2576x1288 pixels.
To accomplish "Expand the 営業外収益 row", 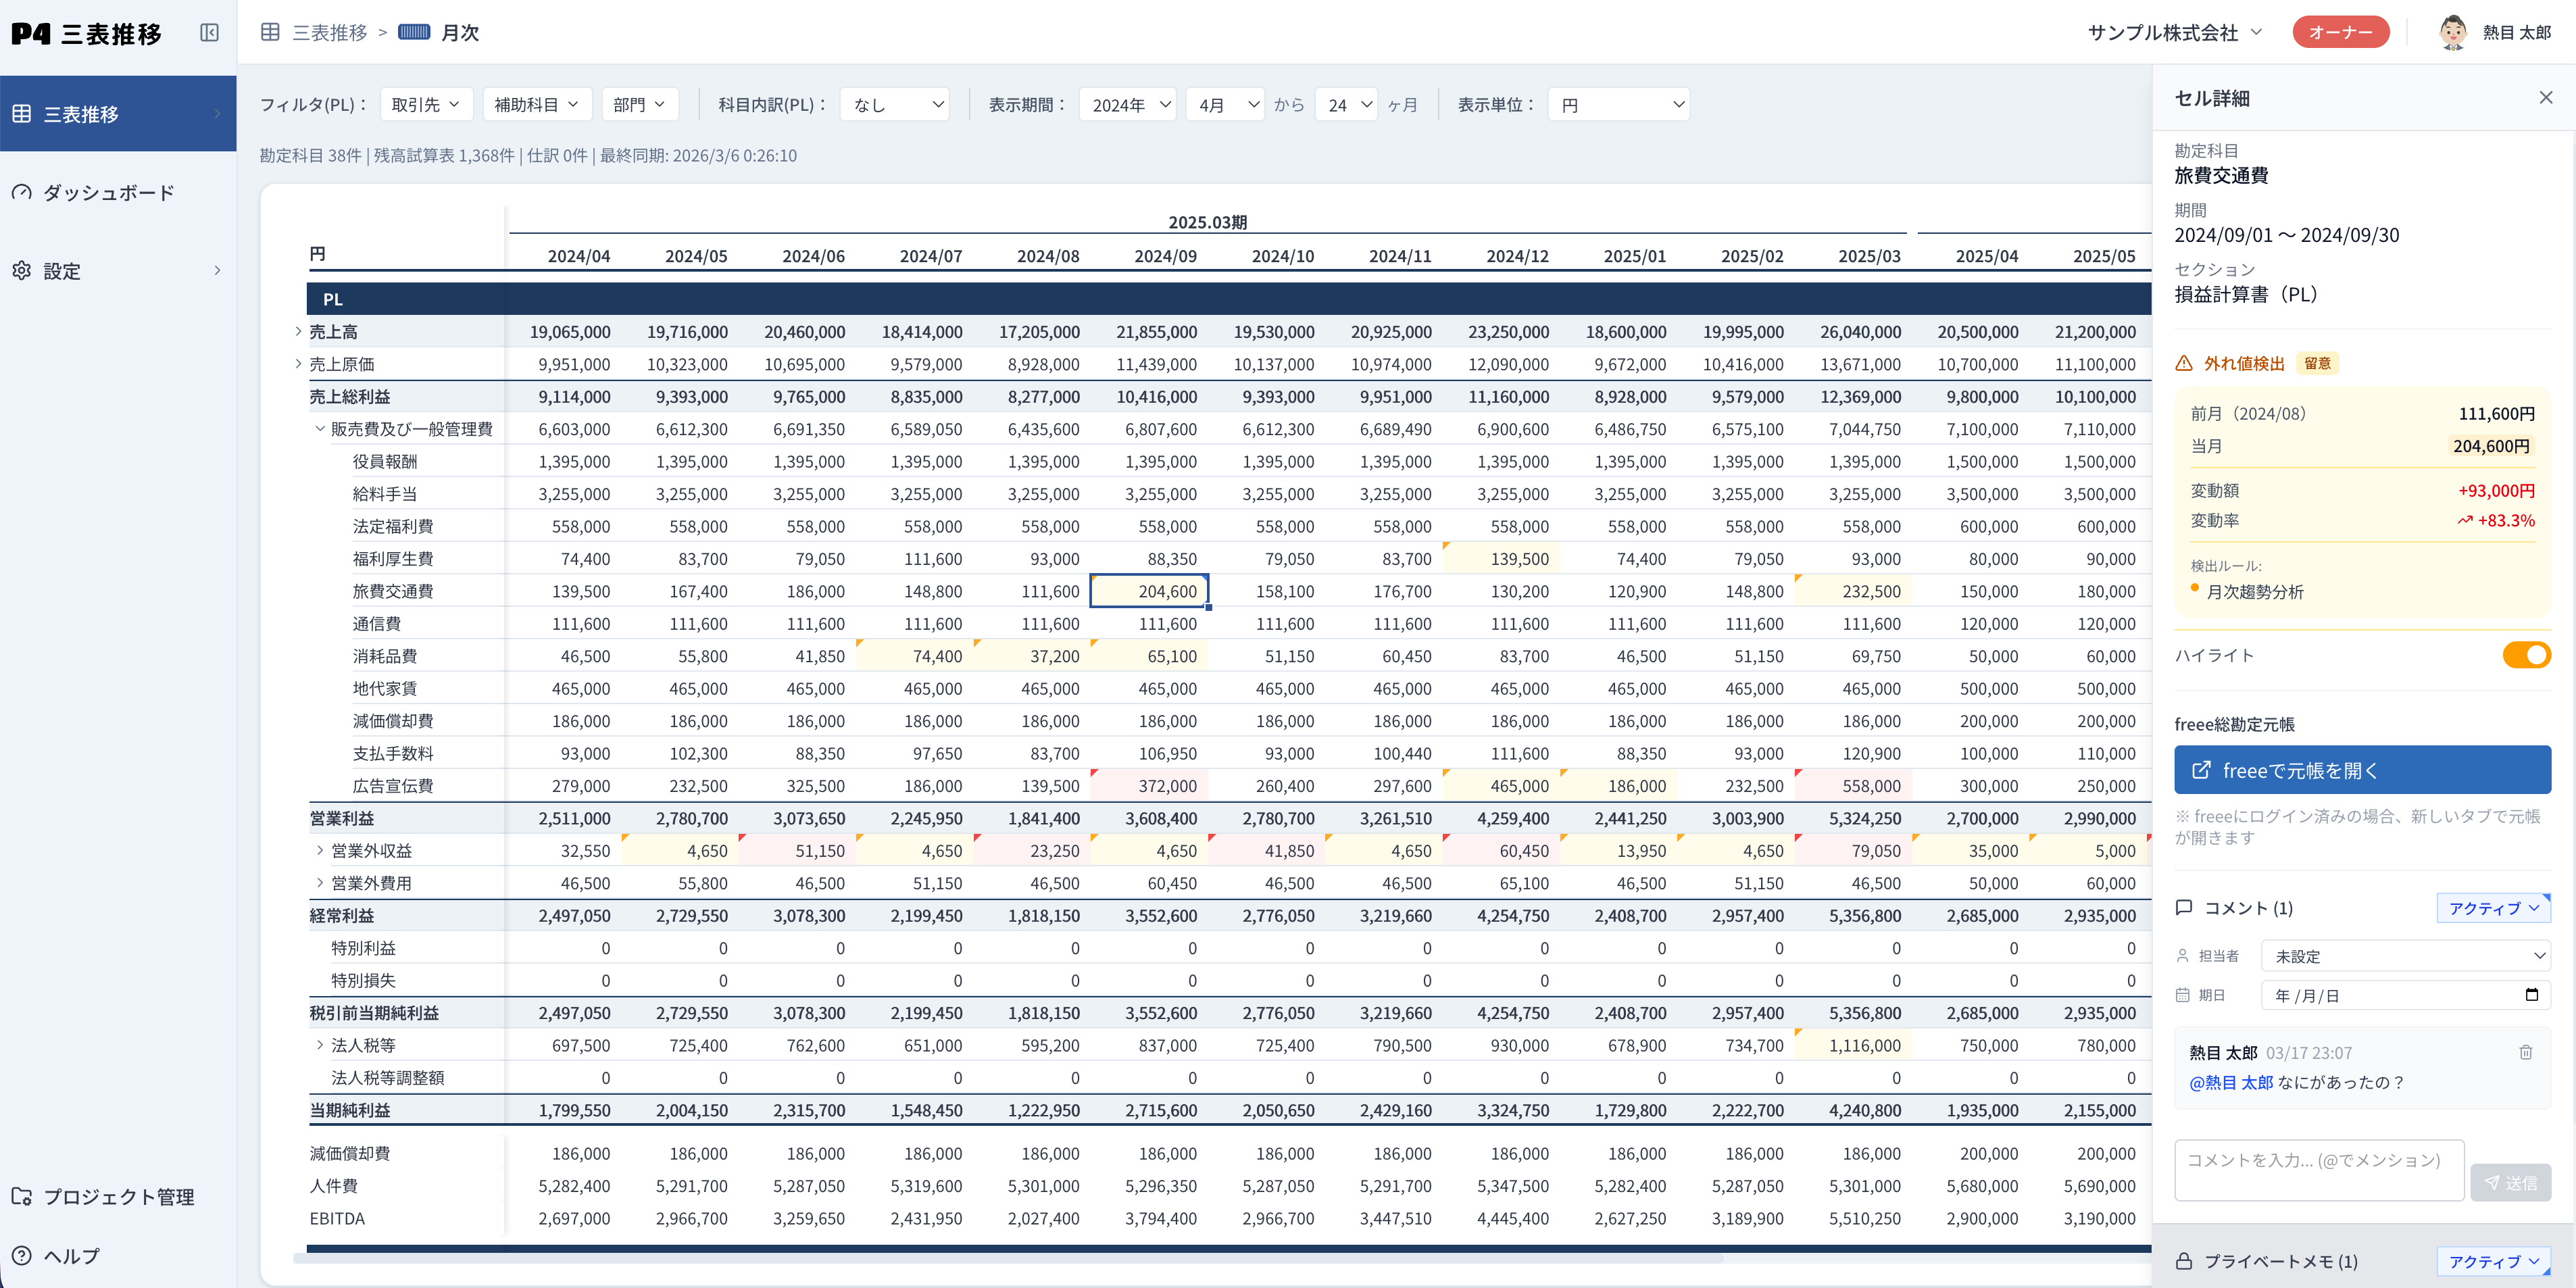I will coord(319,851).
